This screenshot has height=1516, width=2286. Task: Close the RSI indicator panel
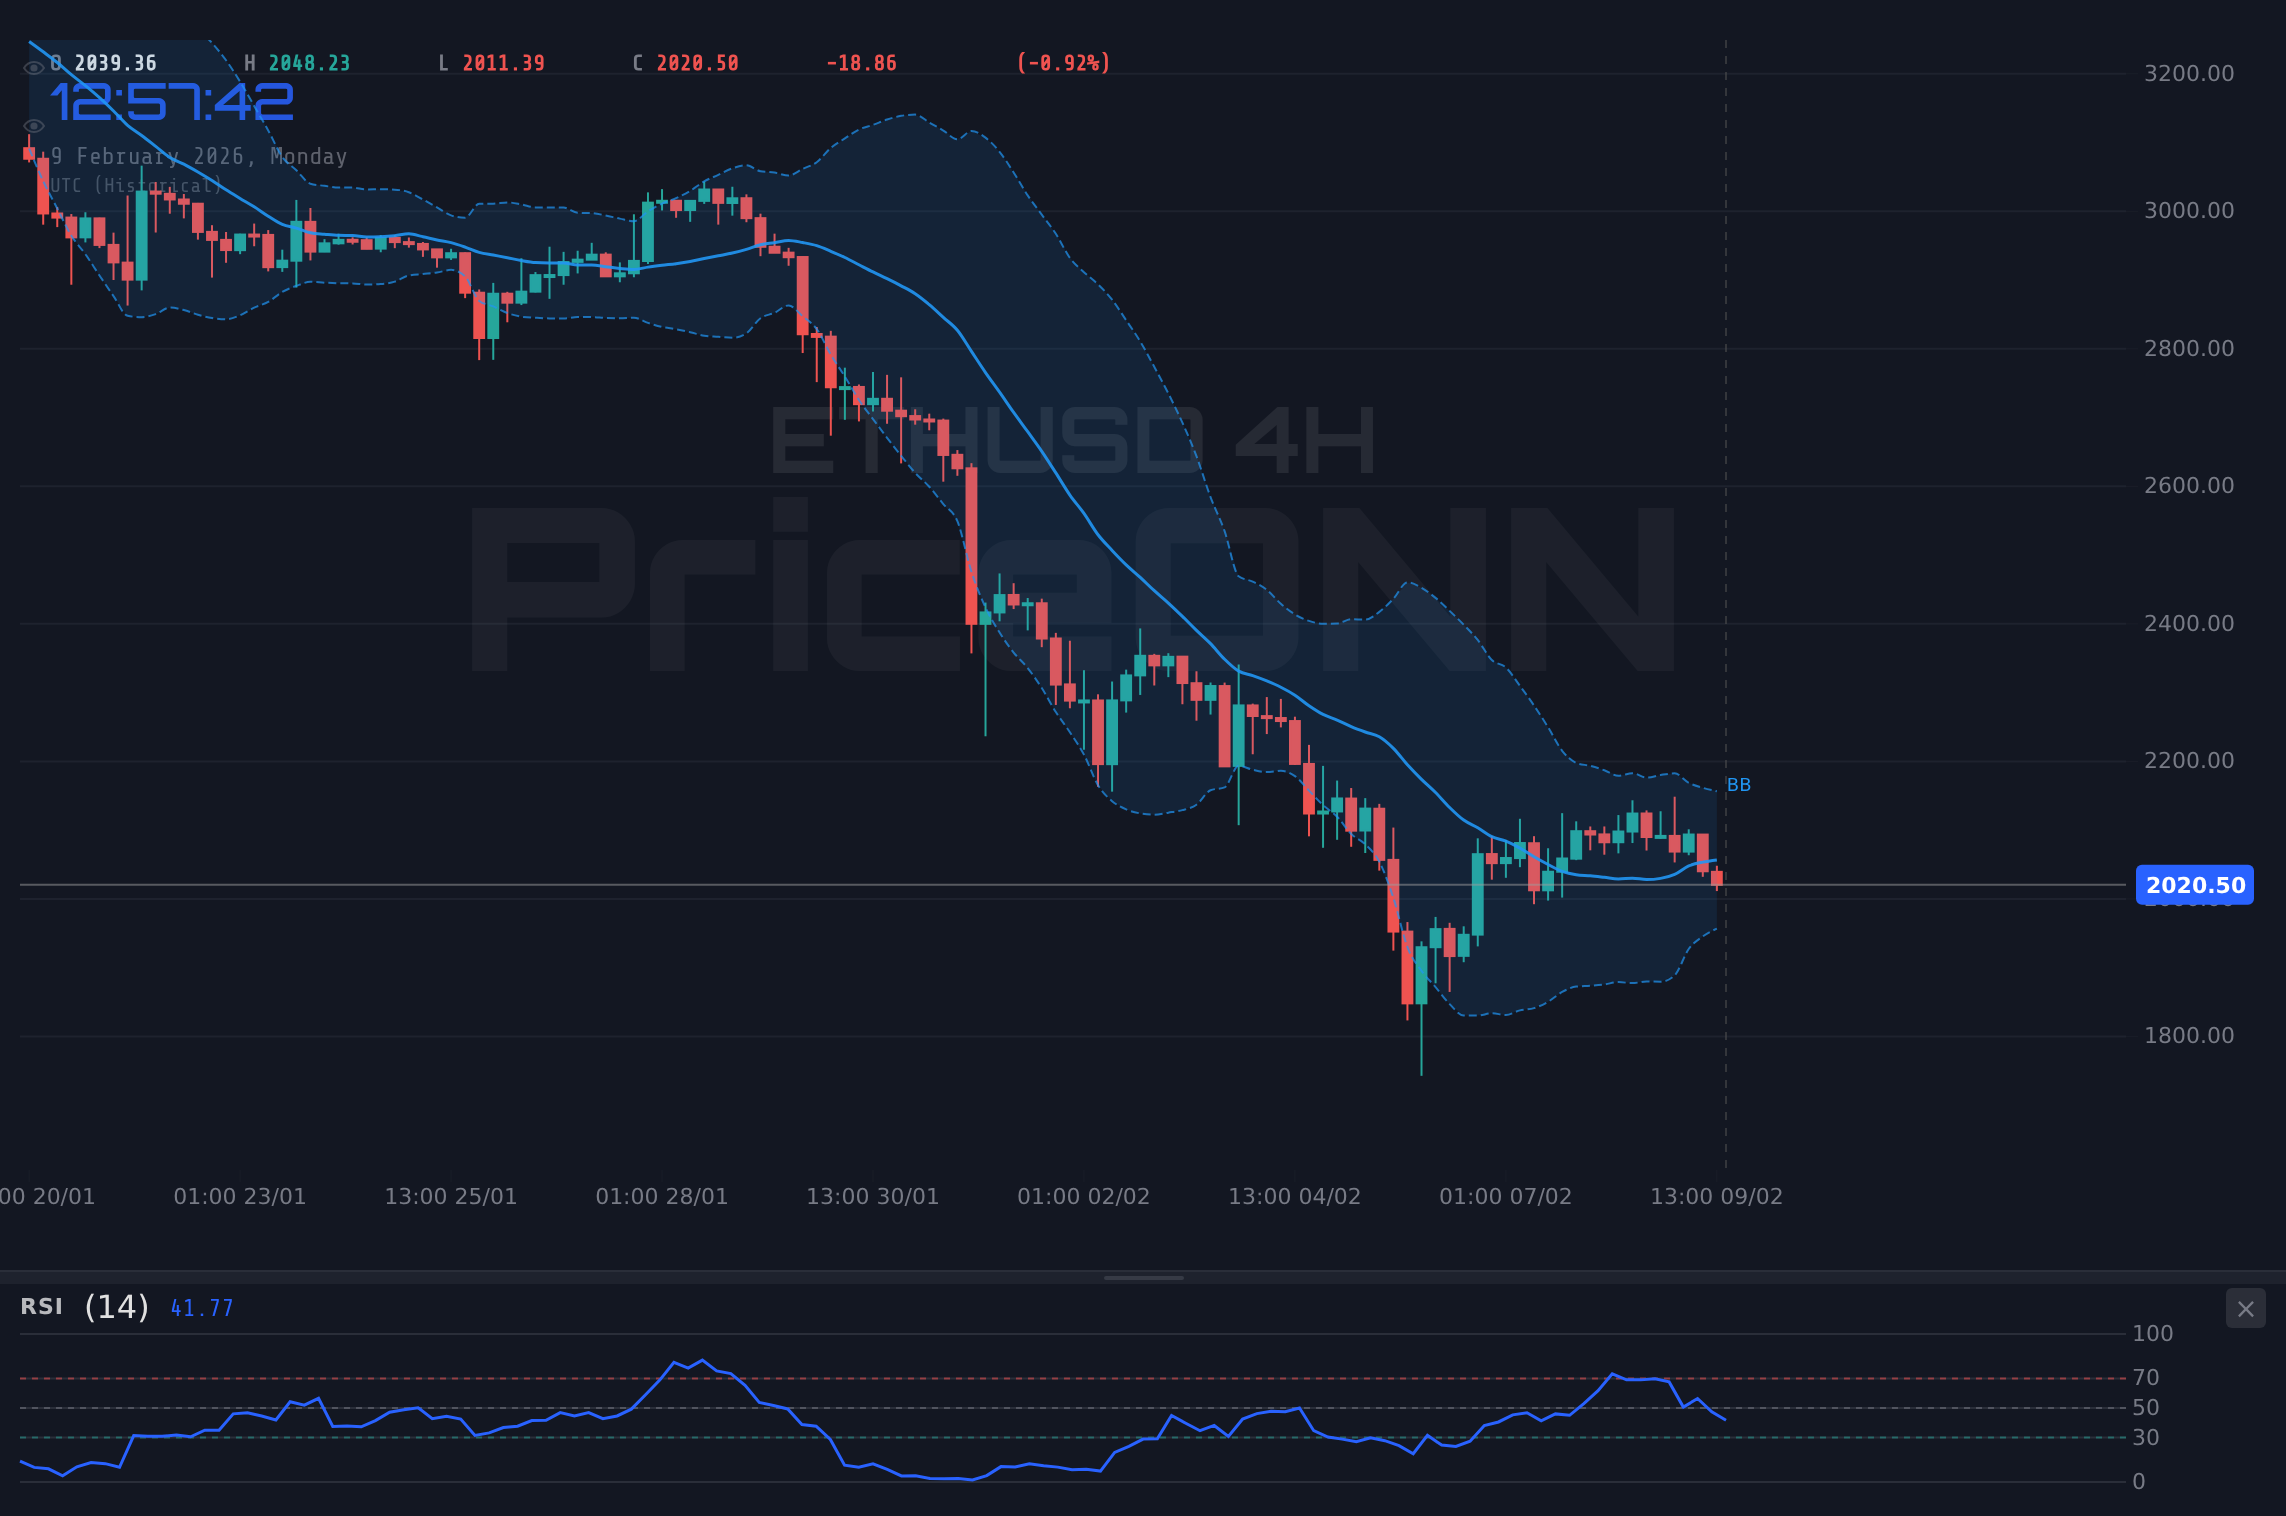click(x=2245, y=1308)
